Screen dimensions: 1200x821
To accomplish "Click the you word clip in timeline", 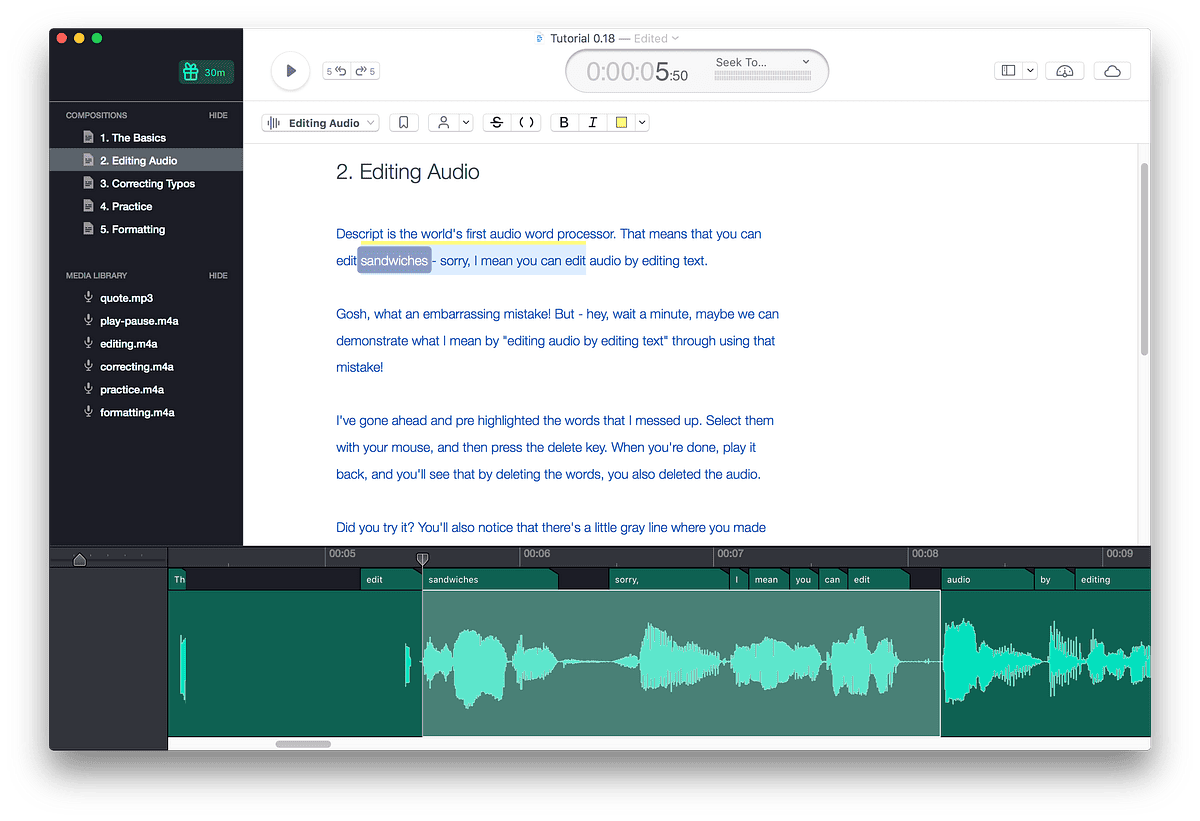I will pos(803,579).
